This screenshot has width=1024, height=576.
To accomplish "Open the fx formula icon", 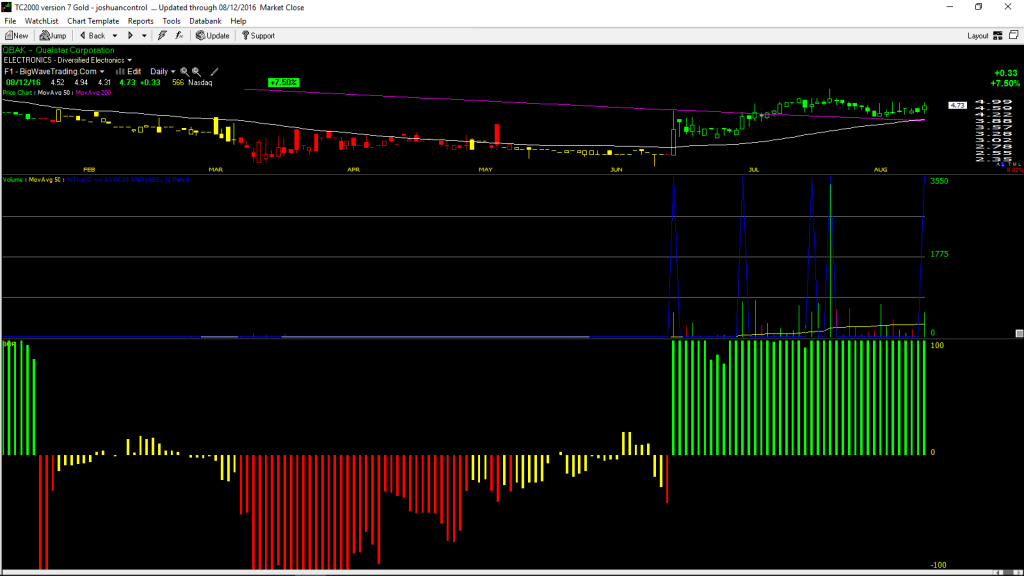I will (x=179, y=36).
